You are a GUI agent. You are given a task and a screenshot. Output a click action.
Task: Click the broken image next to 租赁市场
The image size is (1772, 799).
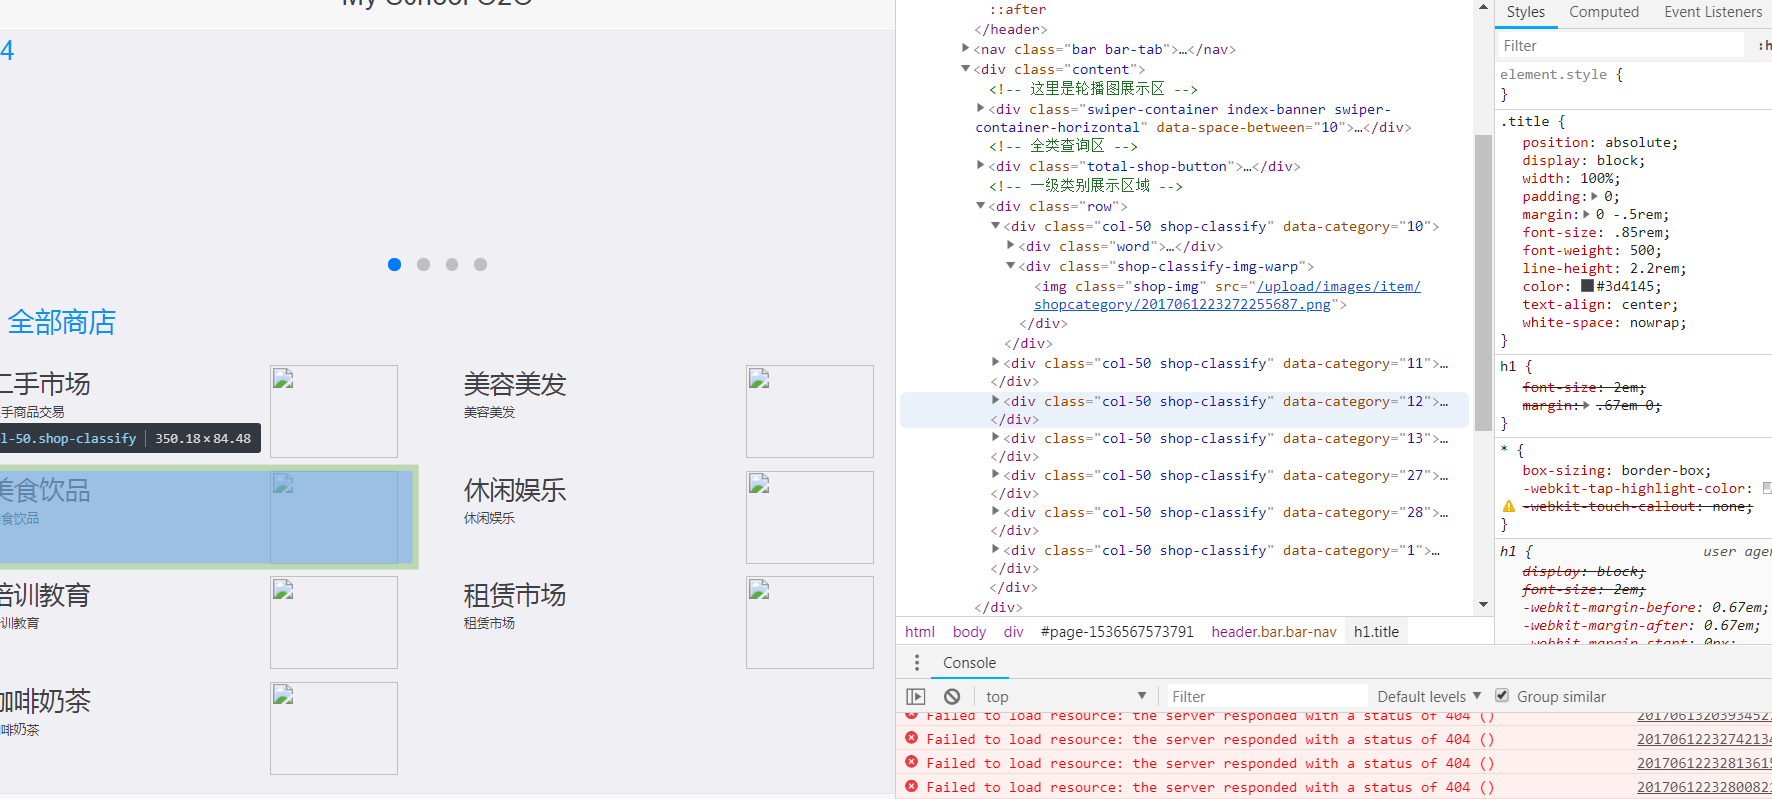810,622
